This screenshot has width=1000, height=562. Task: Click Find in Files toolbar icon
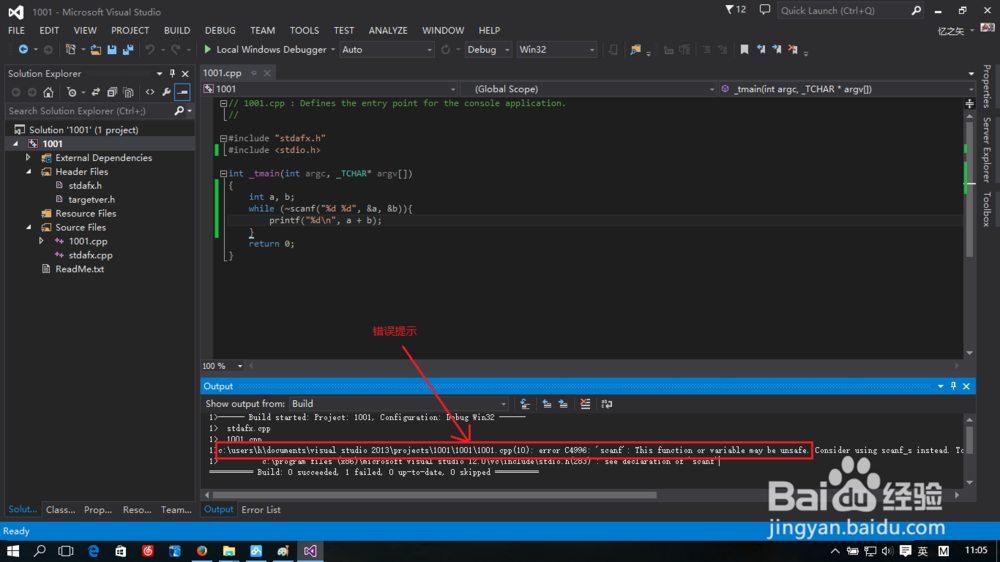[x=635, y=49]
